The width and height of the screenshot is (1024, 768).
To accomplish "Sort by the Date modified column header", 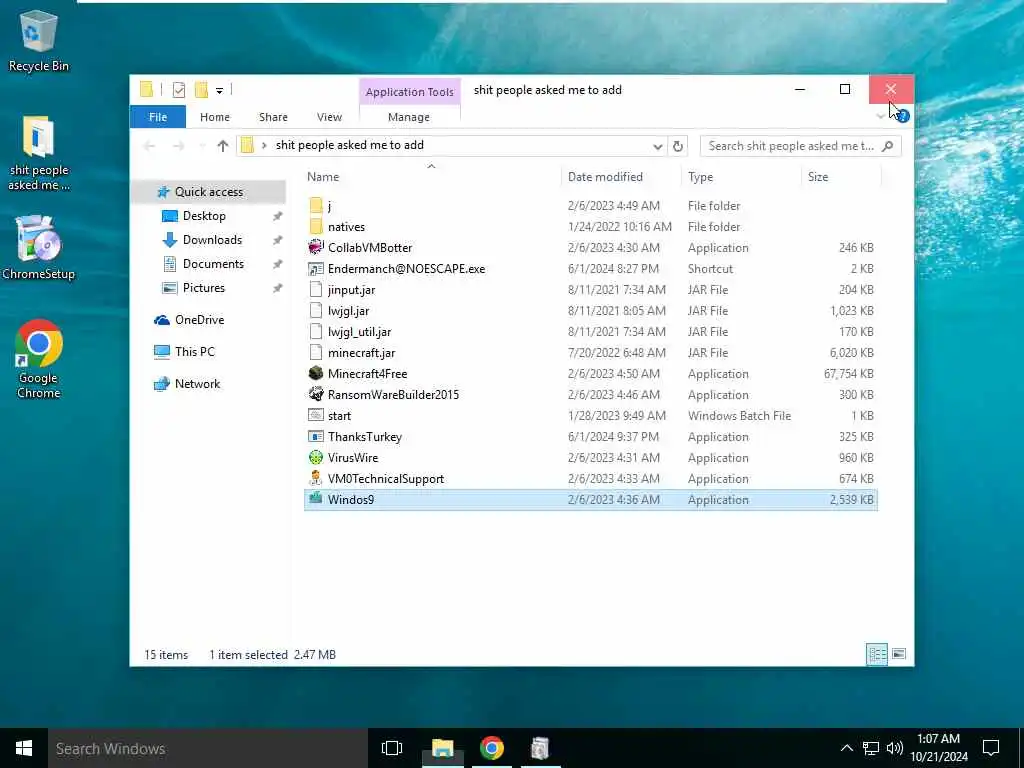I will pos(605,176).
